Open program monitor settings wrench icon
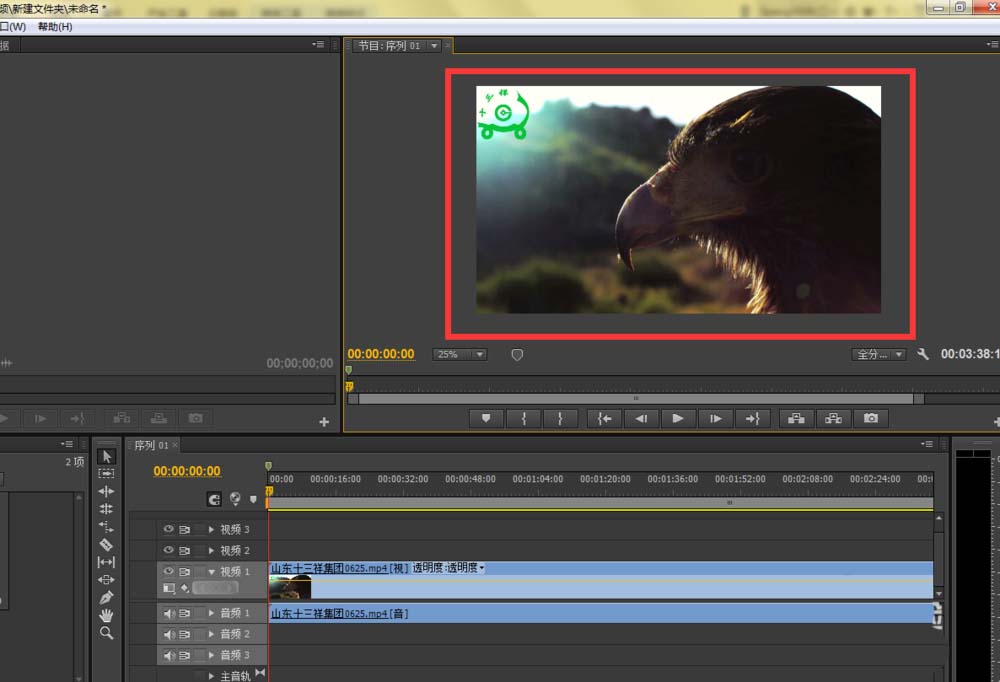Viewport: 1000px width, 682px height. (x=923, y=353)
